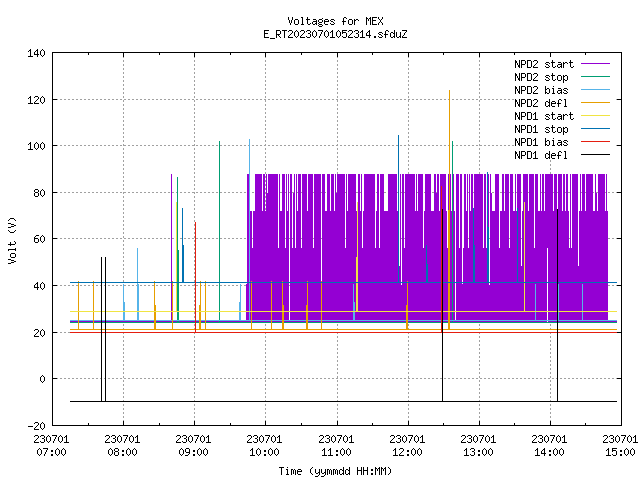Image resolution: width=640 pixels, height=480 pixels.
Task: Select the NPD2 bias legend label
Action: pyautogui.click(x=541, y=90)
